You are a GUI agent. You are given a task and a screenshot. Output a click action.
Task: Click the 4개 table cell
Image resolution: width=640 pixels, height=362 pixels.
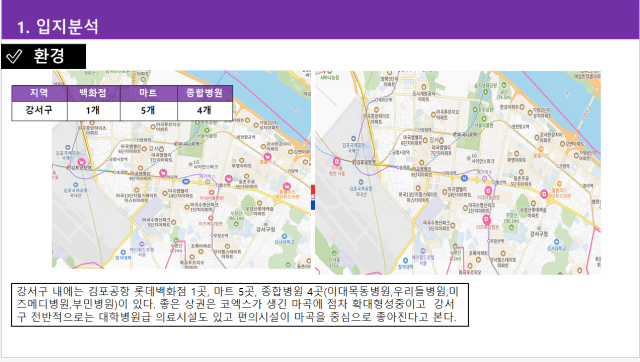[x=205, y=111]
